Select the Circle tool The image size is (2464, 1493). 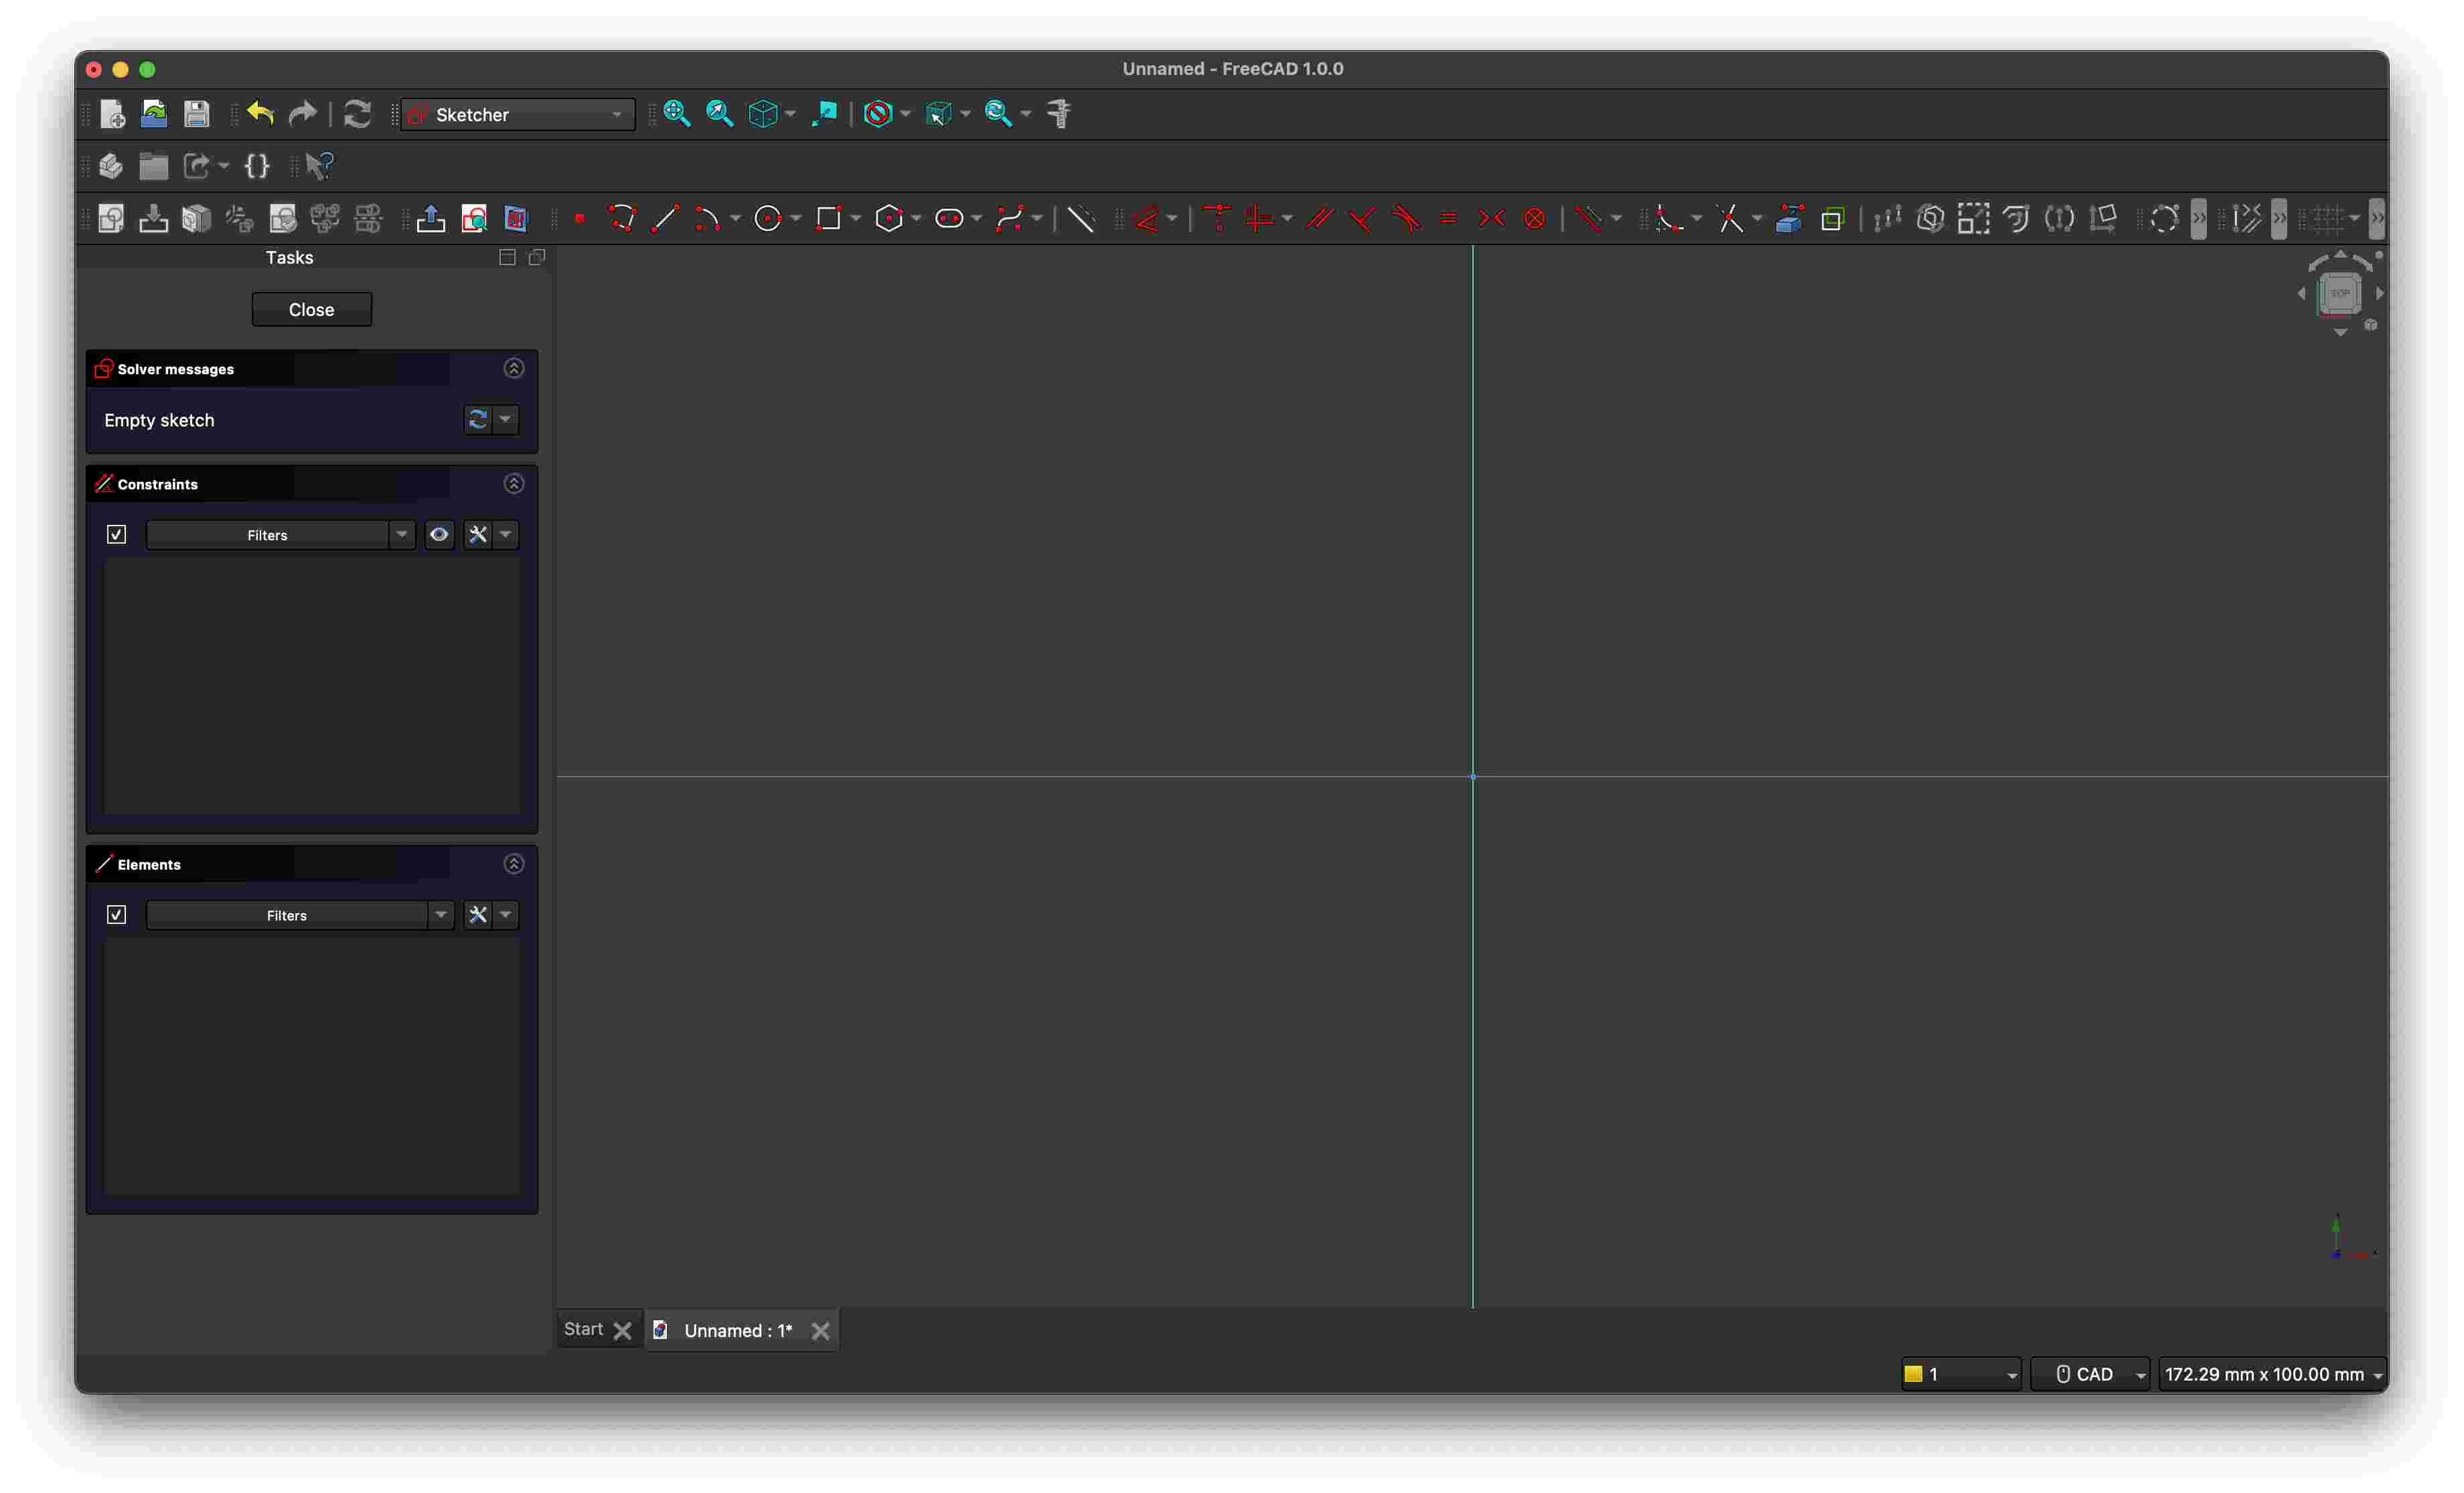[768, 218]
